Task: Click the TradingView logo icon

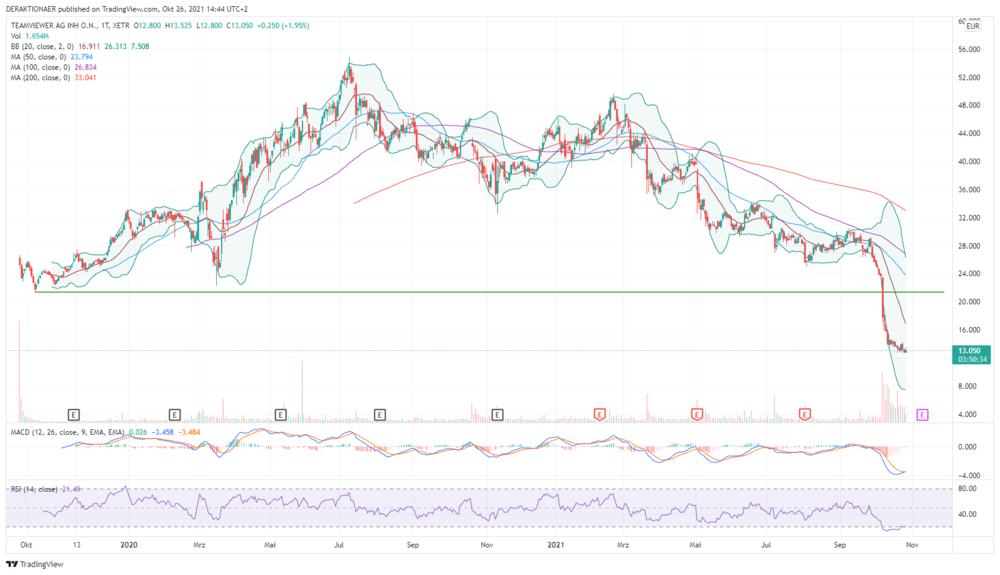Action: pyautogui.click(x=11, y=564)
